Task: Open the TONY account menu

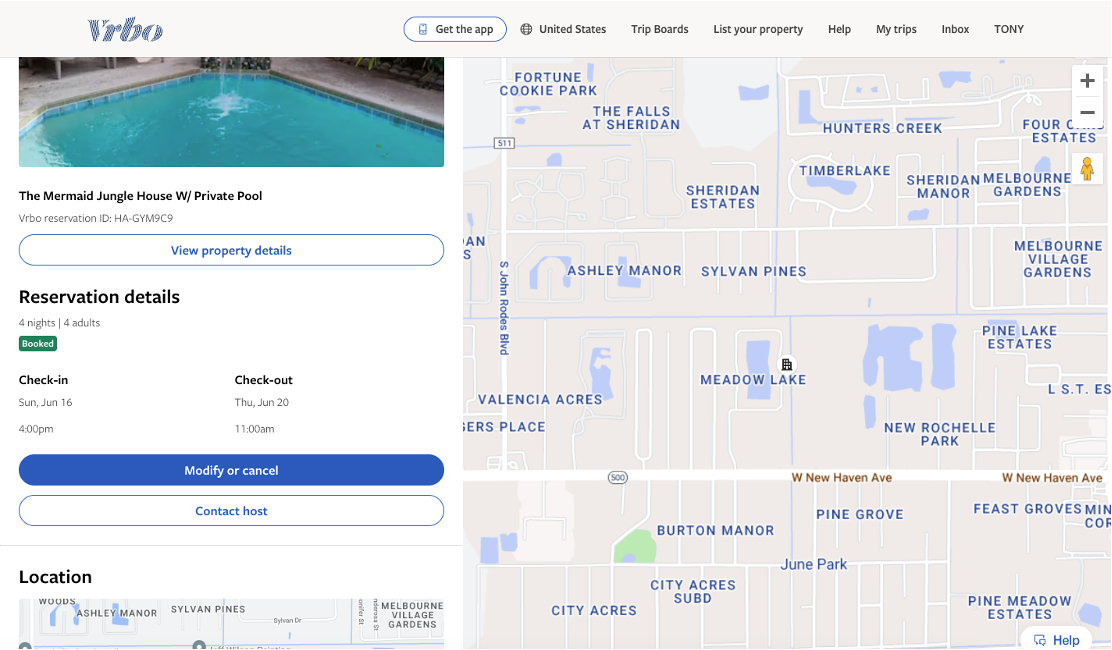Action: (x=1008, y=29)
